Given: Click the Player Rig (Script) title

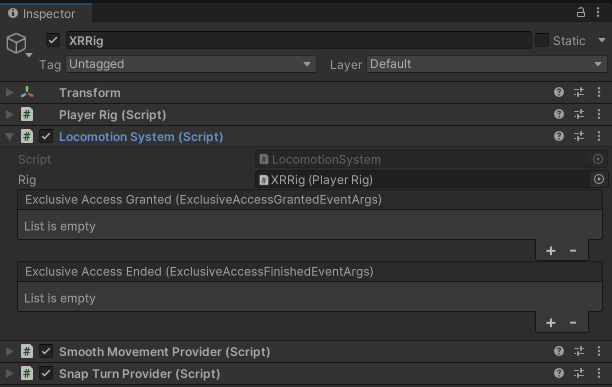Looking at the screenshot, I should click(x=112, y=115).
